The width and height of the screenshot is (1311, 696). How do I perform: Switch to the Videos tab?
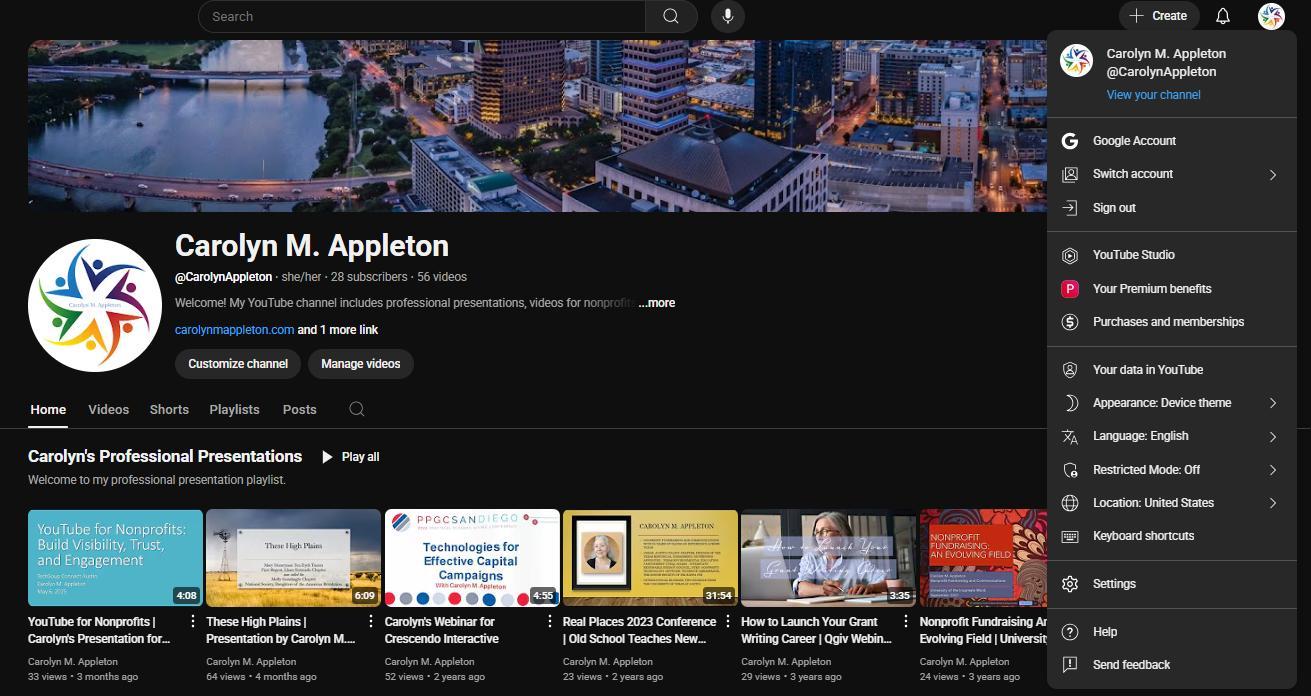point(108,409)
